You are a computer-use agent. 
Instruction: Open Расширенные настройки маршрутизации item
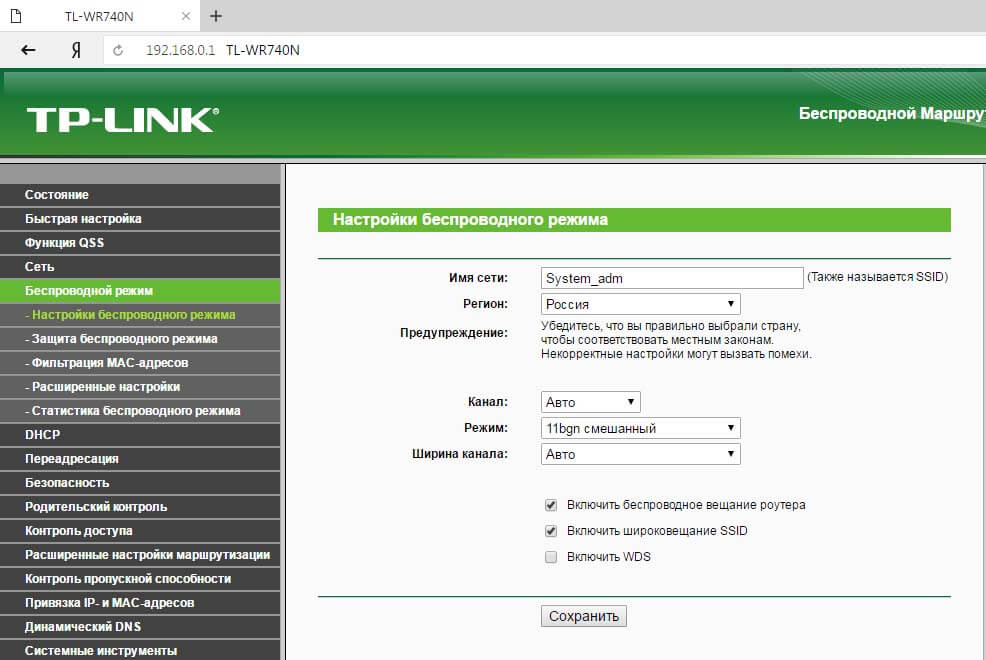point(140,554)
